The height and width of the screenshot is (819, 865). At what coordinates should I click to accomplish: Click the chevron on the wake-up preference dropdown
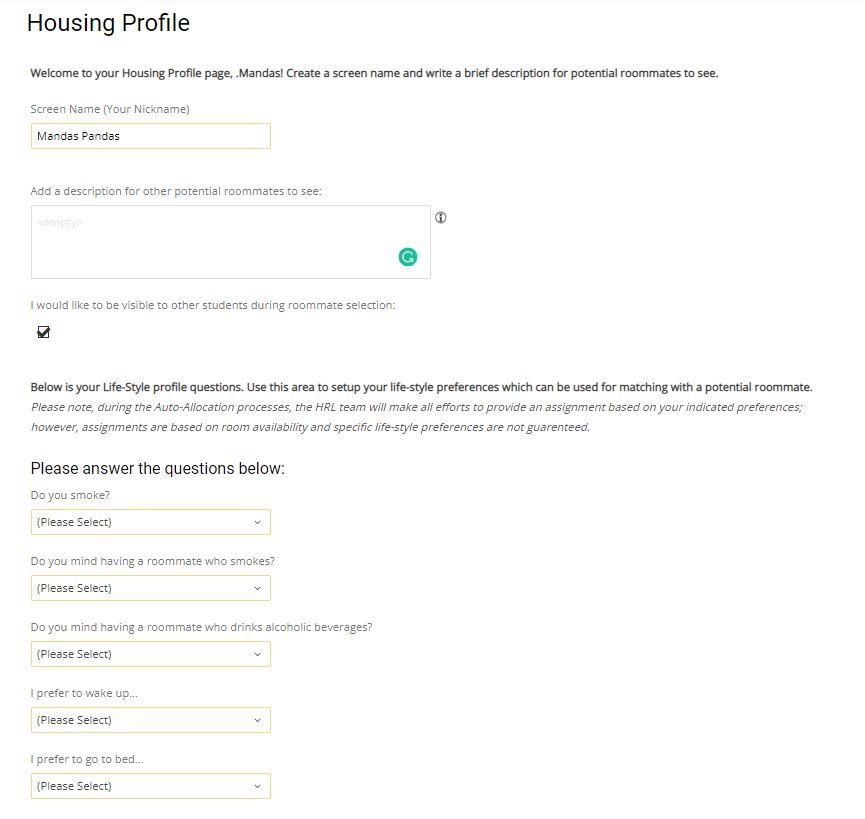point(259,720)
